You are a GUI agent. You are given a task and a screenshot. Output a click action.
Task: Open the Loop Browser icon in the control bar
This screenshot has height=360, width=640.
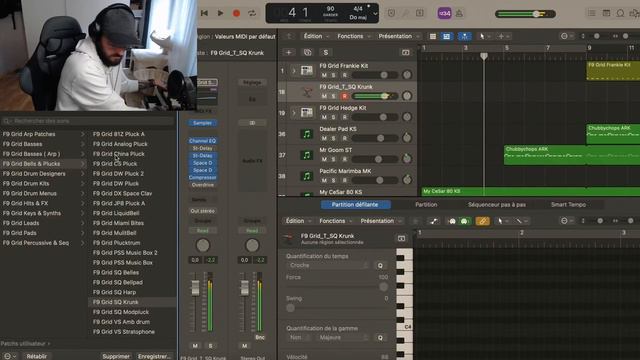click(x=620, y=13)
